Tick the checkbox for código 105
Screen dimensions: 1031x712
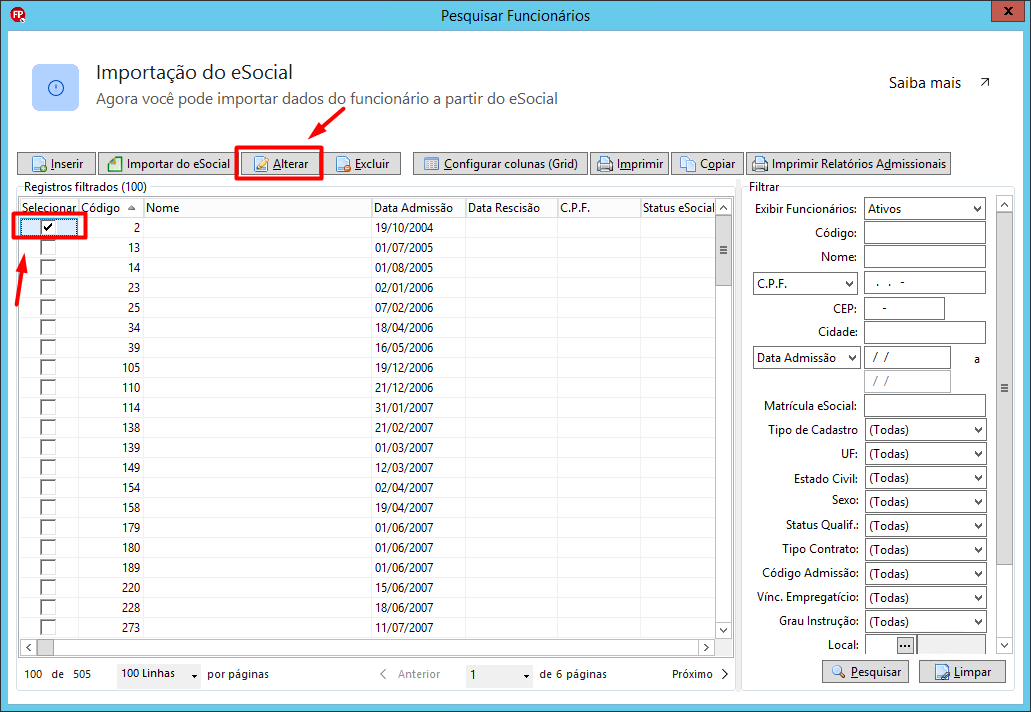48,368
